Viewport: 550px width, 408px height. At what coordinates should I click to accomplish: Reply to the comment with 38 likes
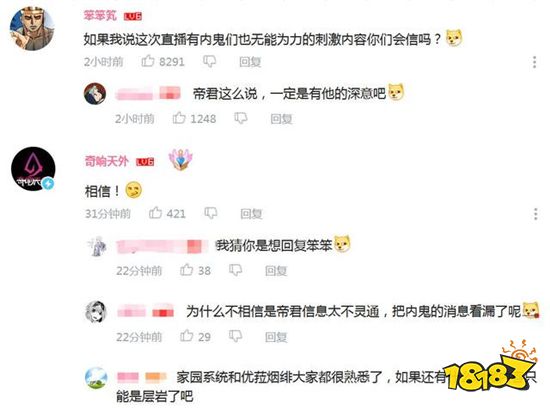(276, 270)
